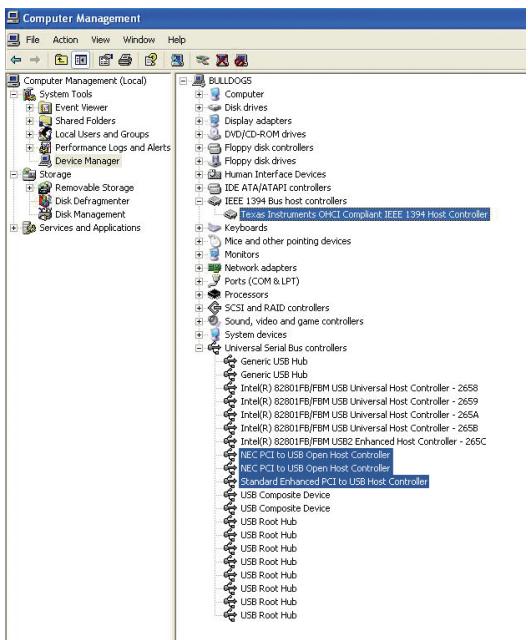528x640 pixels.
Task: Open the View menu
Action: point(100,40)
